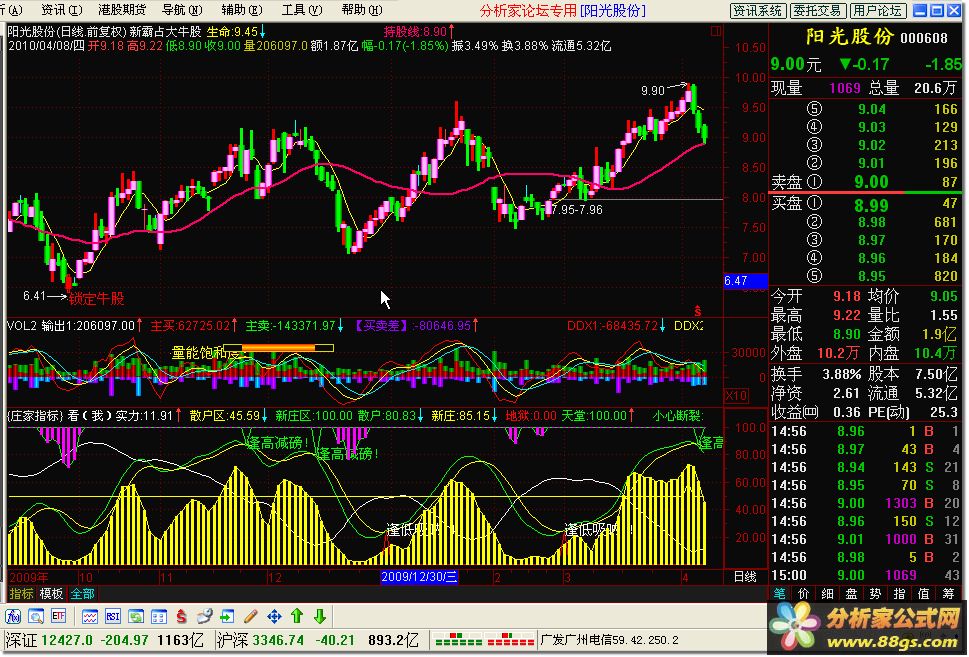Click the 买盘⑤ price 8.95
969x657 pixels.
(x=871, y=276)
